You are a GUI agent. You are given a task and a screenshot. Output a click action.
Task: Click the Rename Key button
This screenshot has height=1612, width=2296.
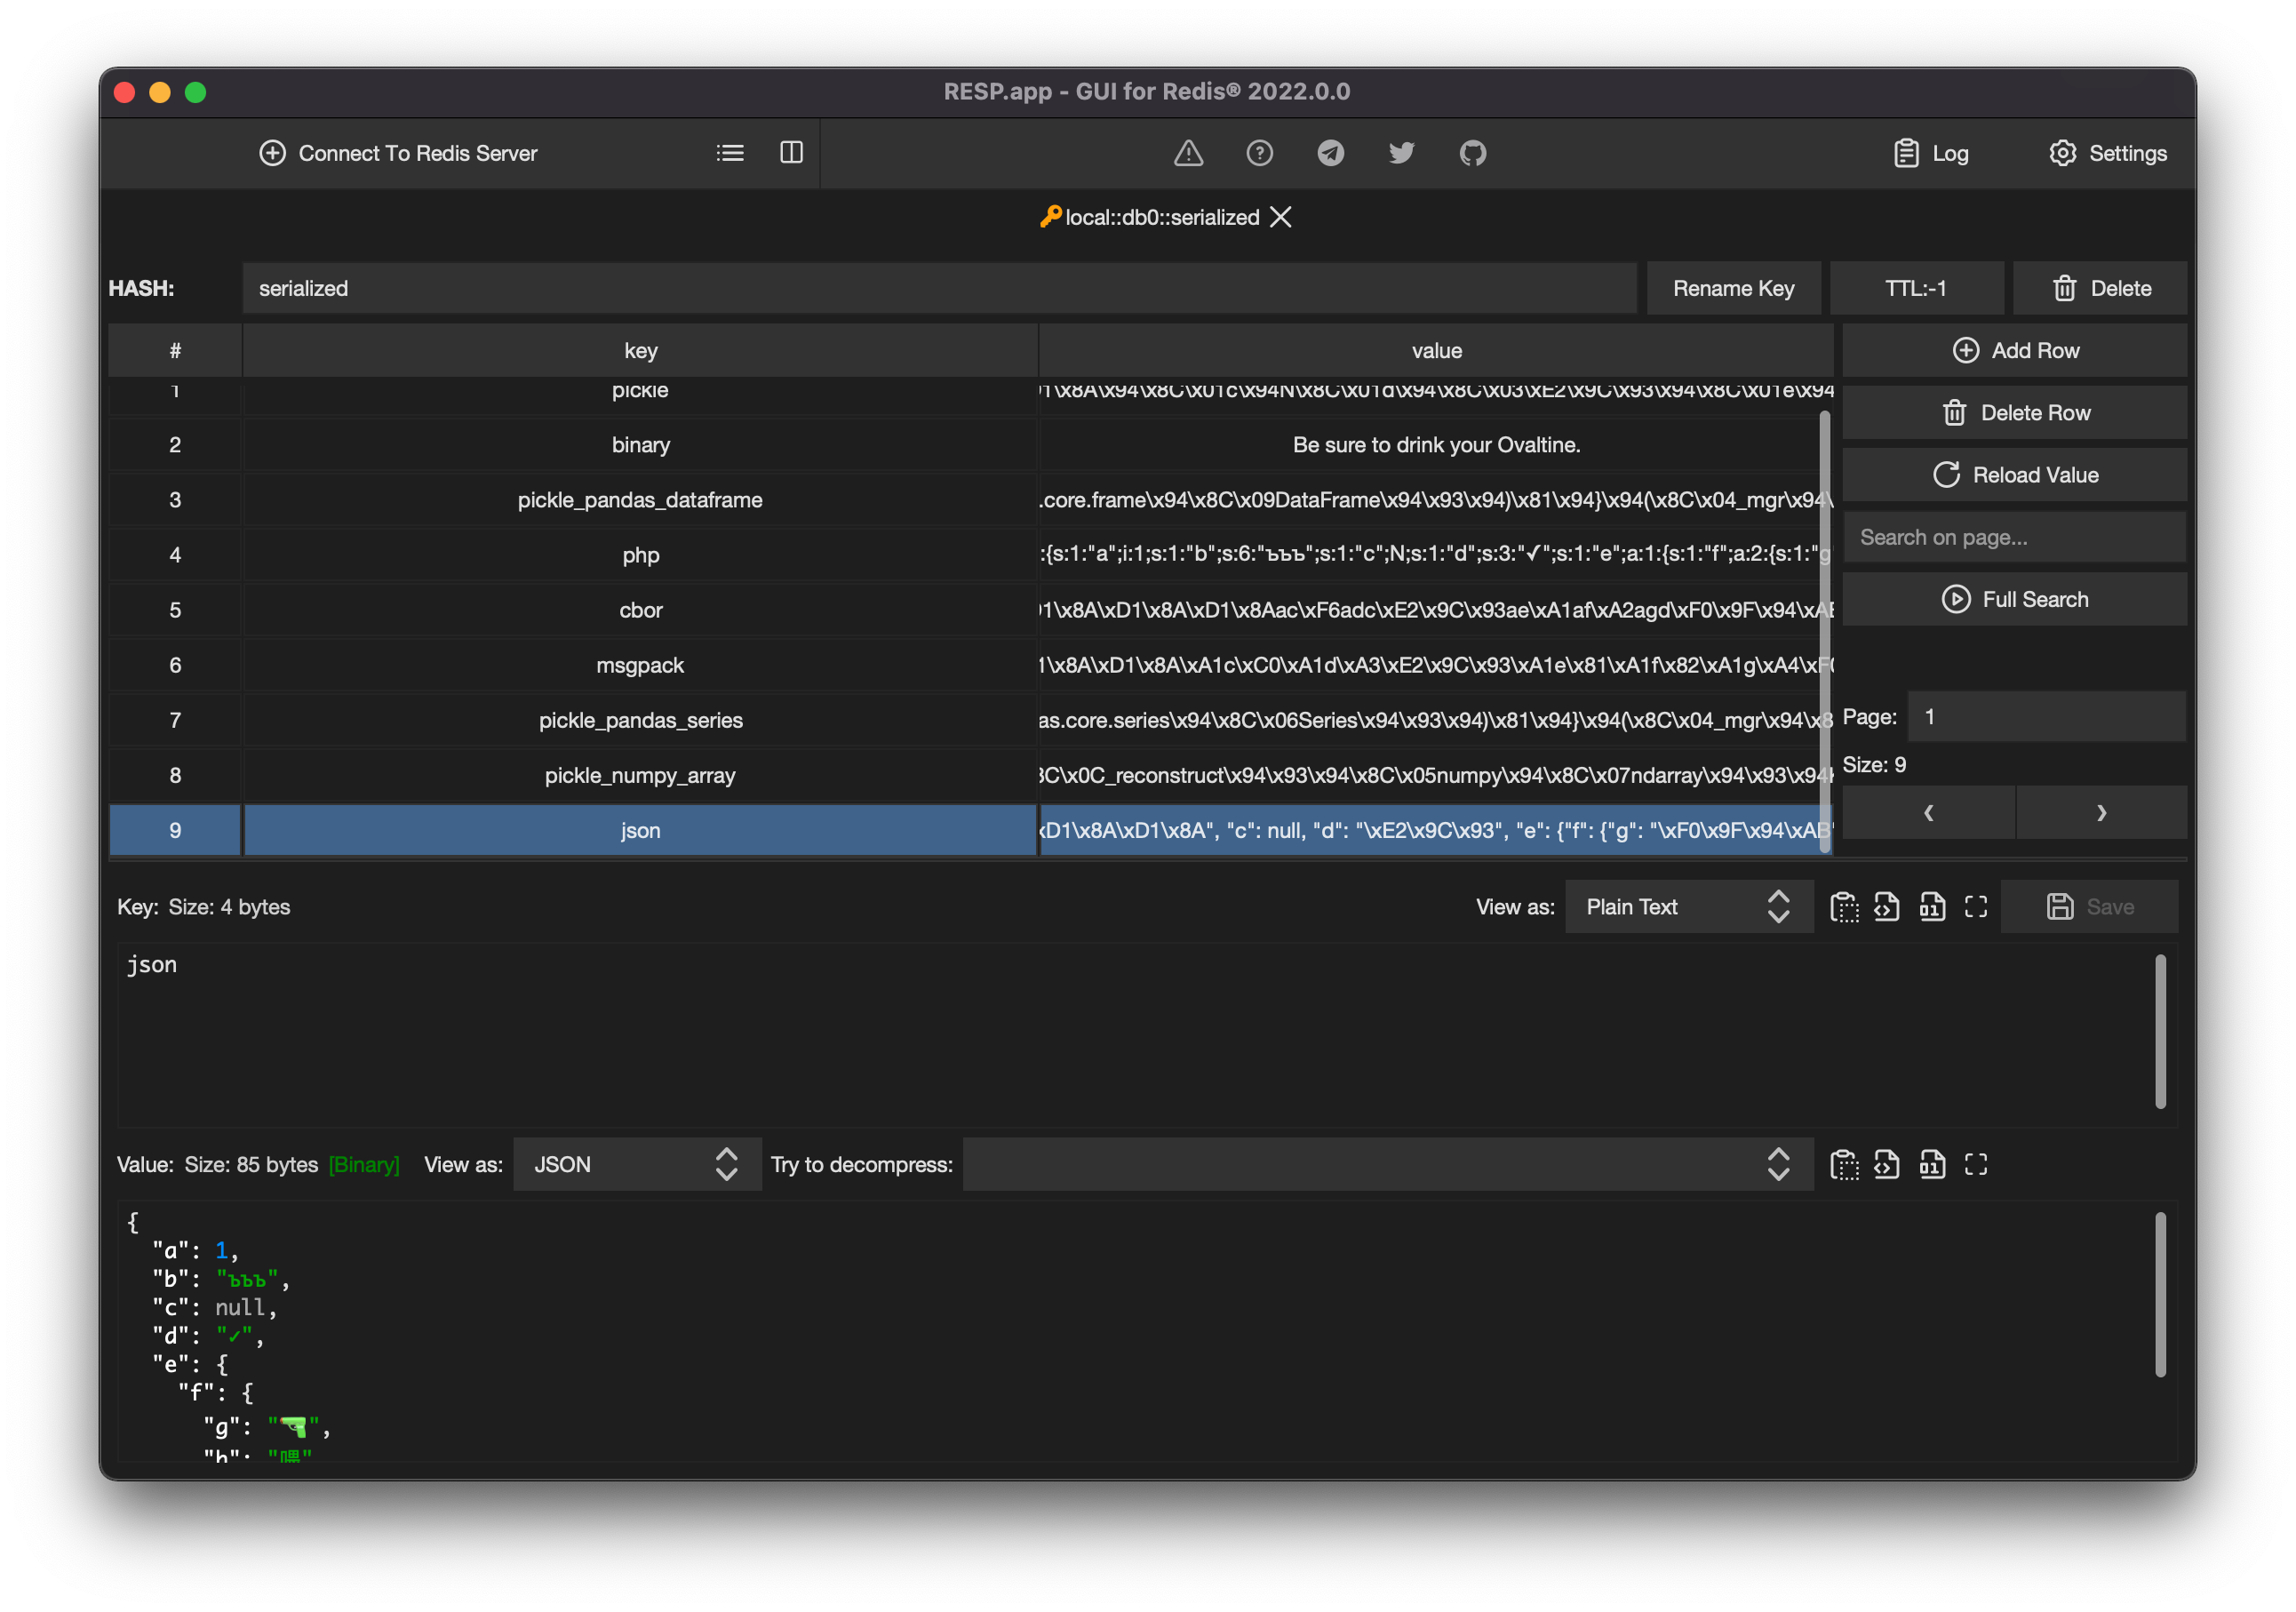pyautogui.click(x=1733, y=288)
